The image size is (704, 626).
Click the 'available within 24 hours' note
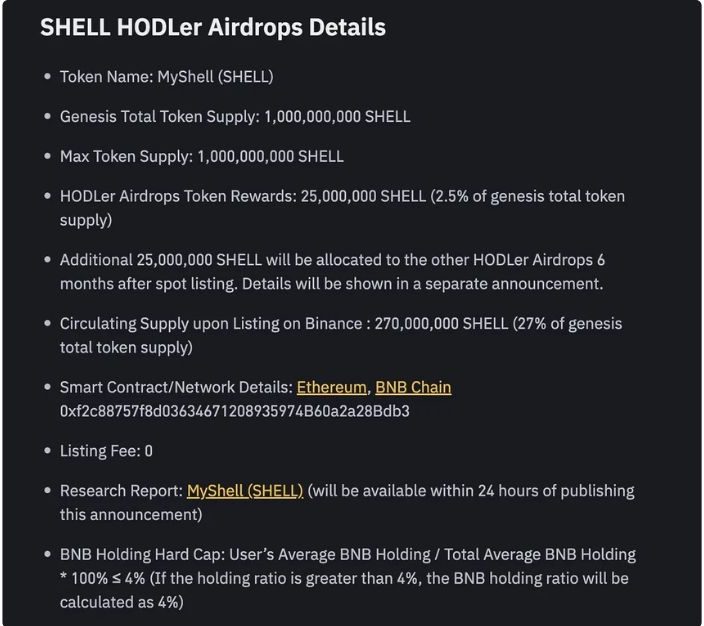click(470, 491)
